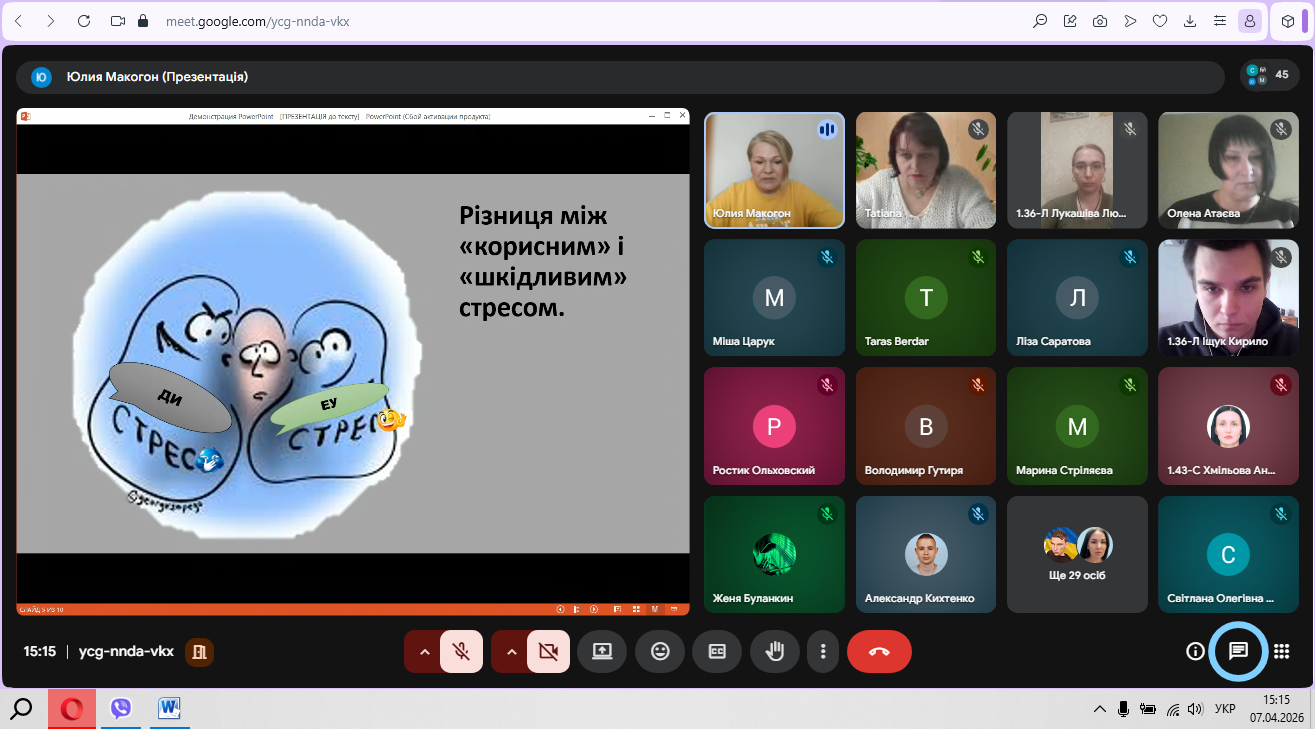Viewport: 1315px width, 729px height.
Task: Click the Opera snapshot camera icon
Action: (1100, 21)
